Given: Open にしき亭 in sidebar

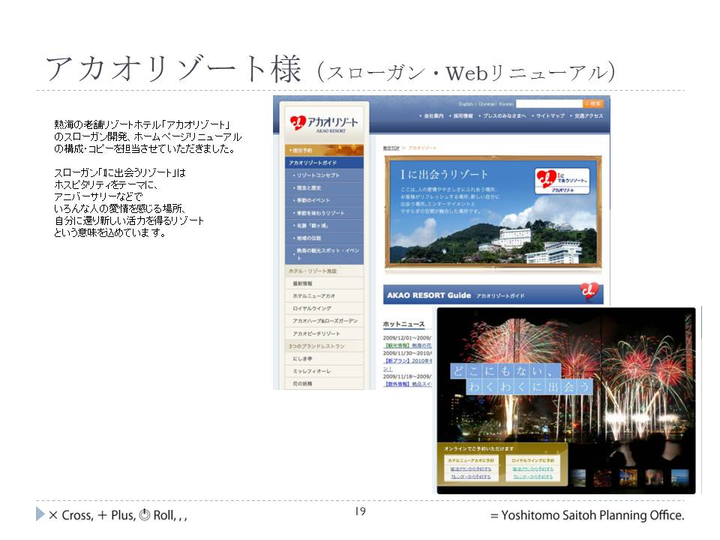Looking at the screenshot, I should (x=324, y=358).
